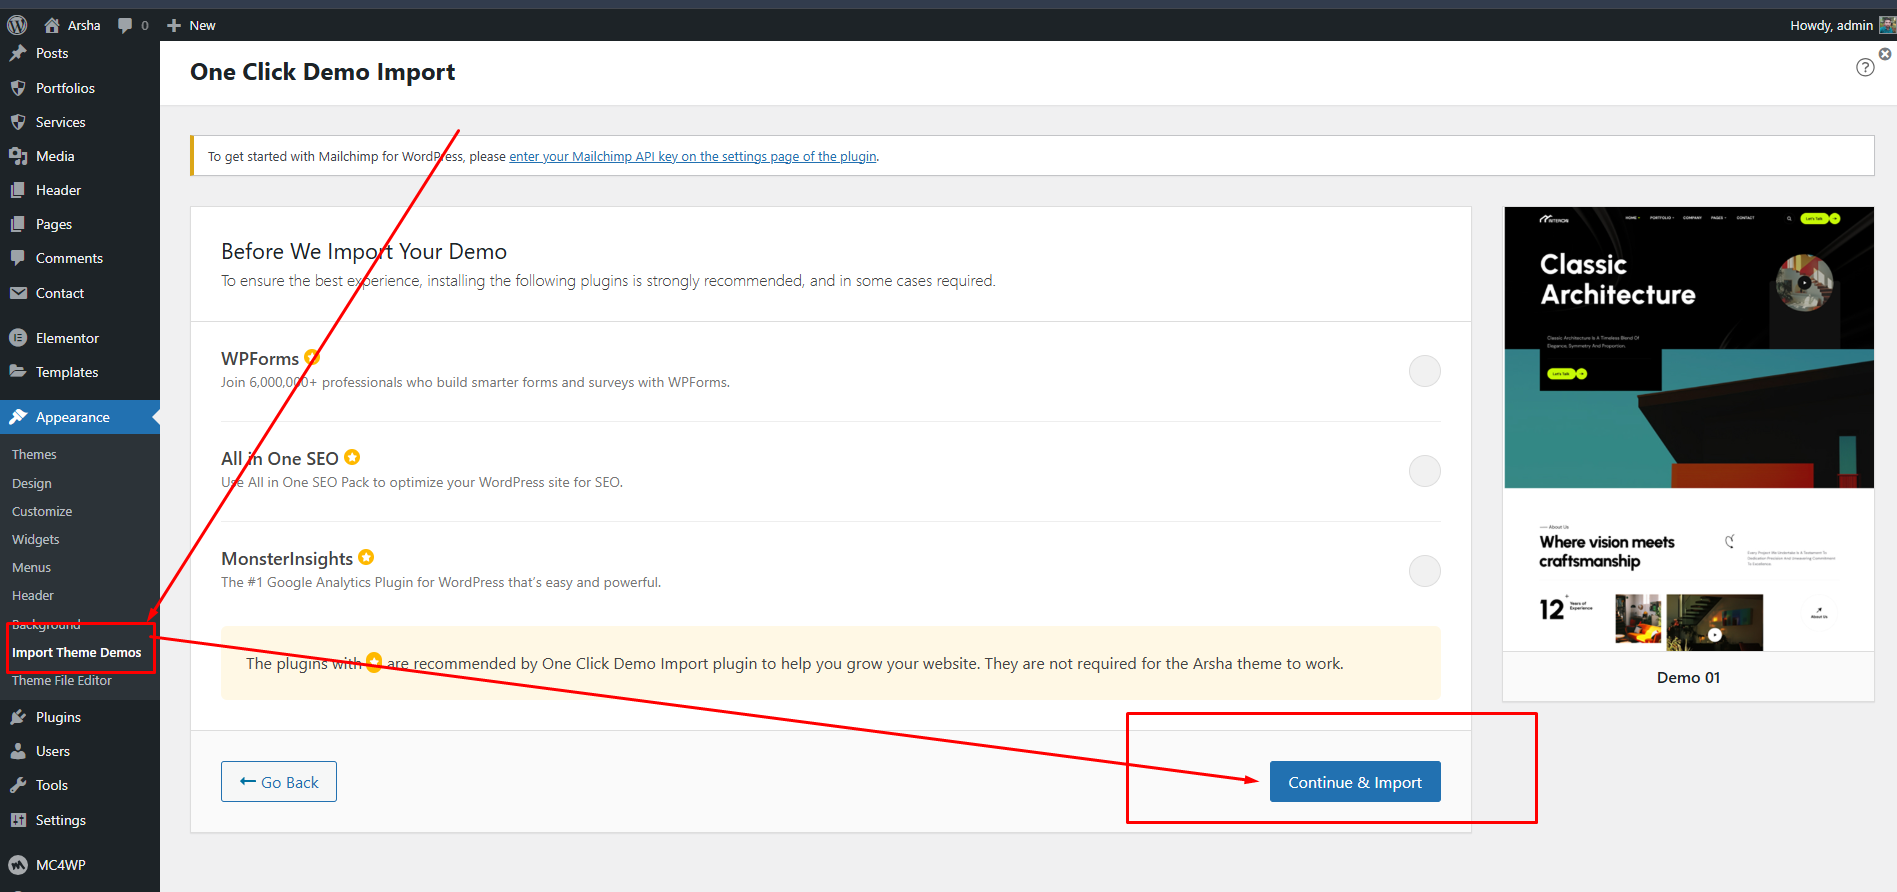Image resolution: width=1897 pixels, height=892 pixels.
Task: Click the Demo 01 preview thumbnail
Action: [1689, 429]
